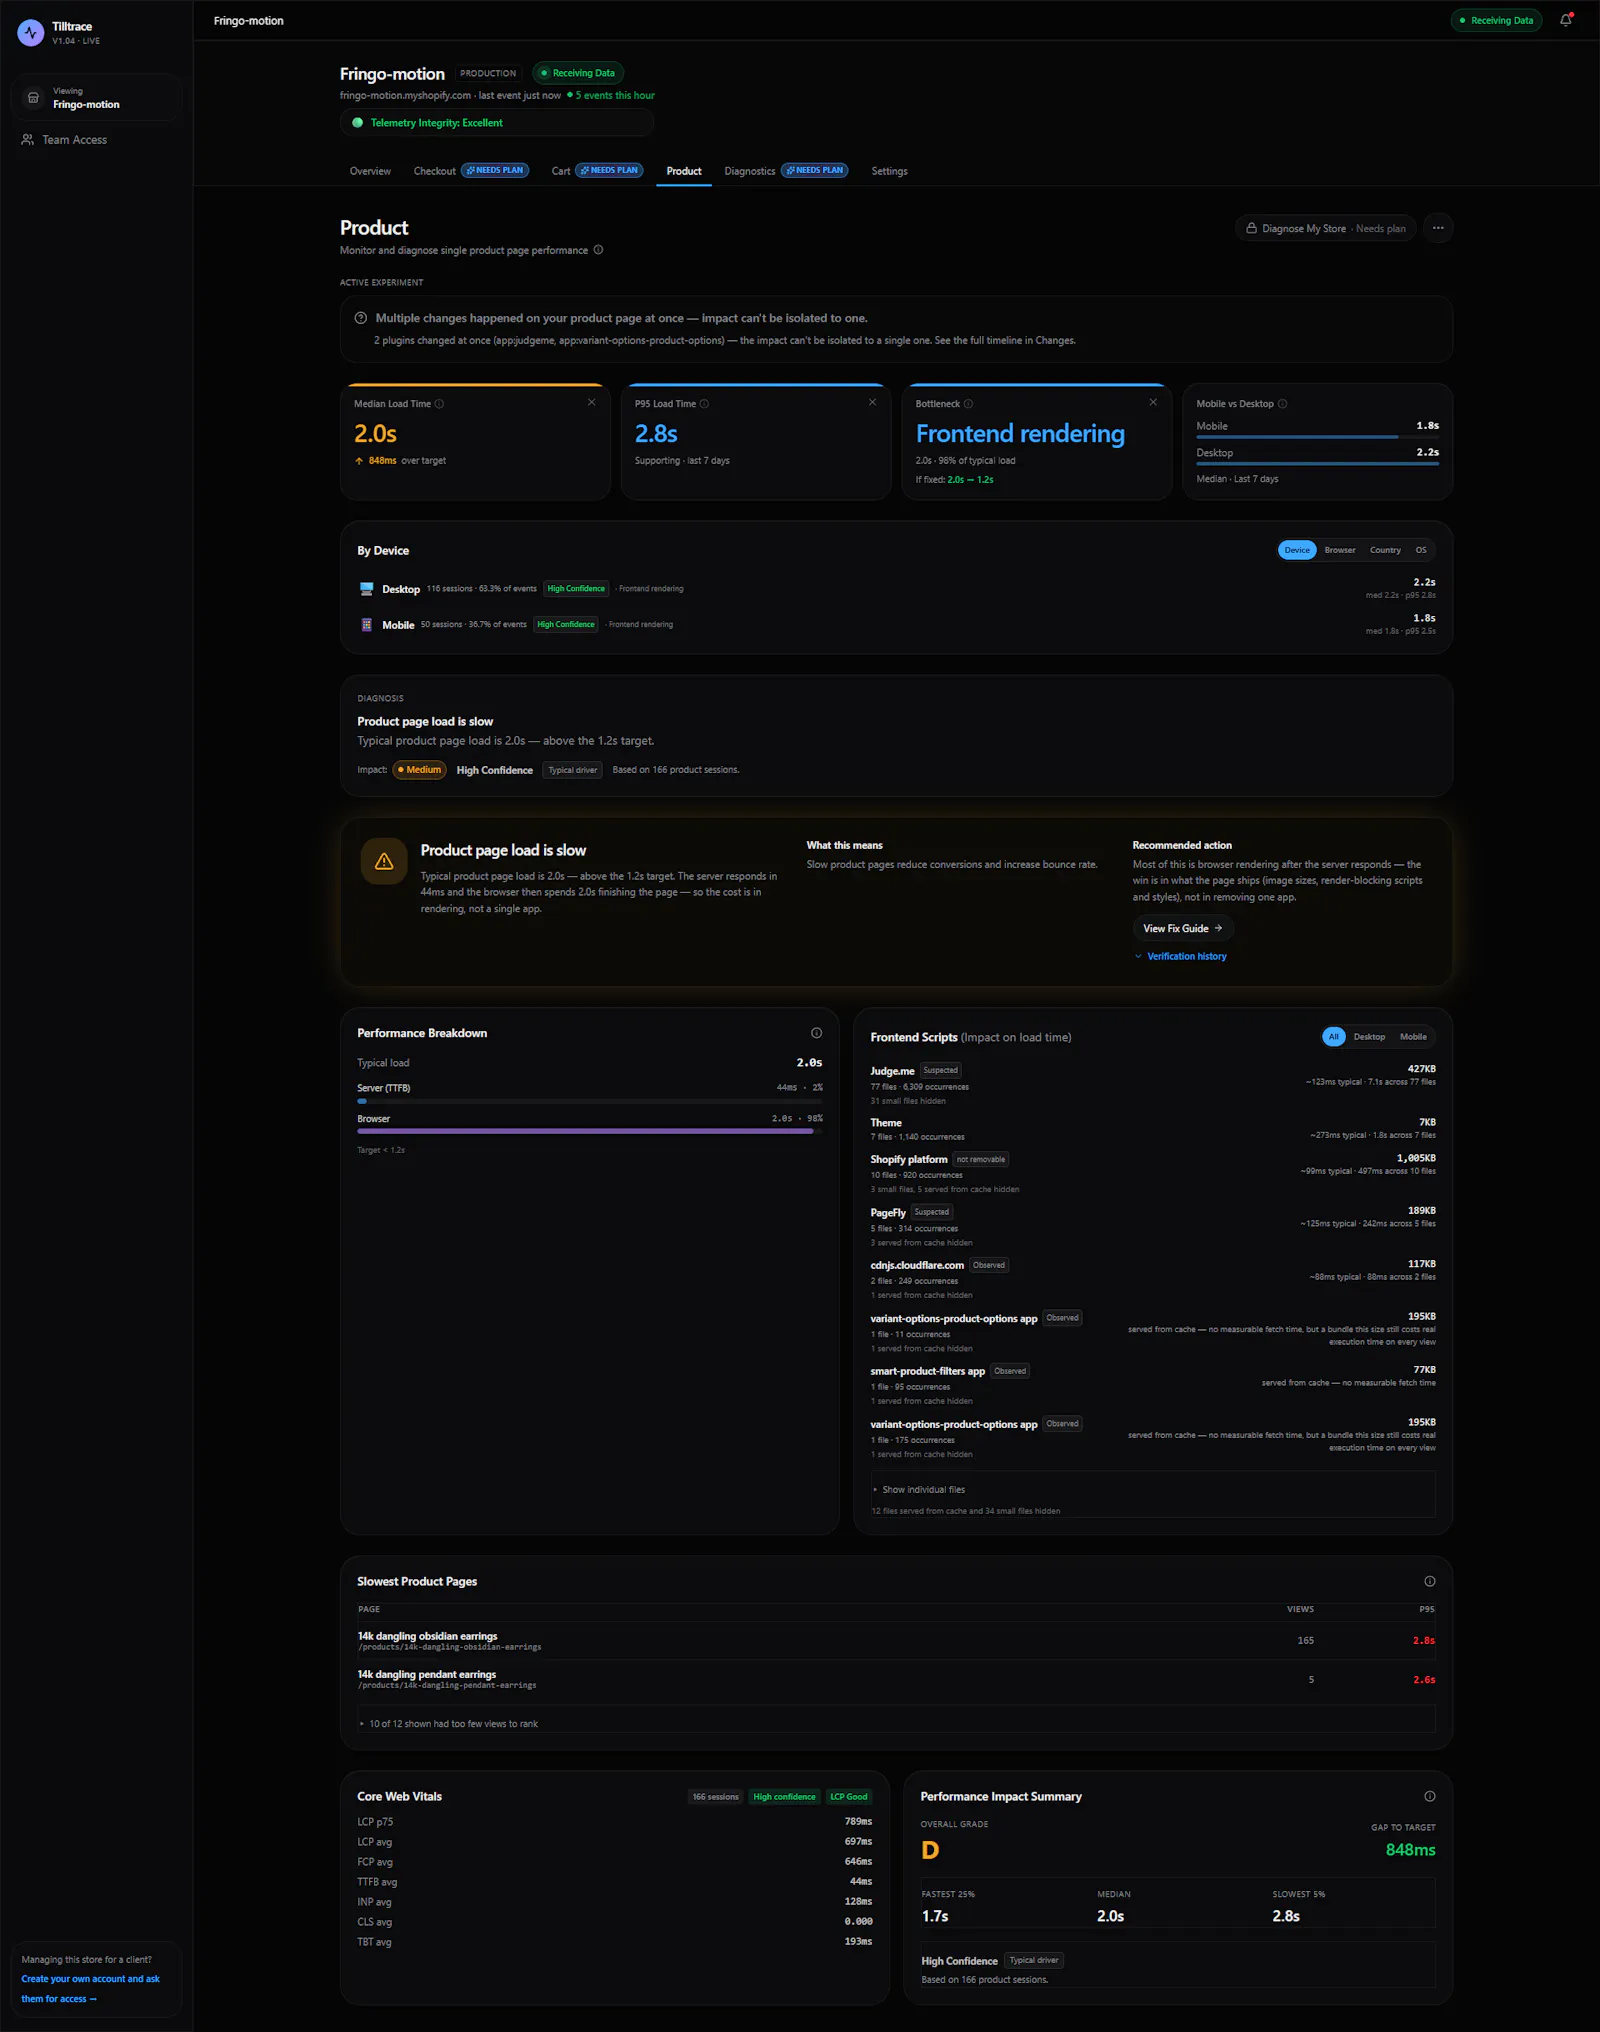Switch breakdown to Browser
The width and height of the screenshot is (1600, 2032).
point(1340,550)
